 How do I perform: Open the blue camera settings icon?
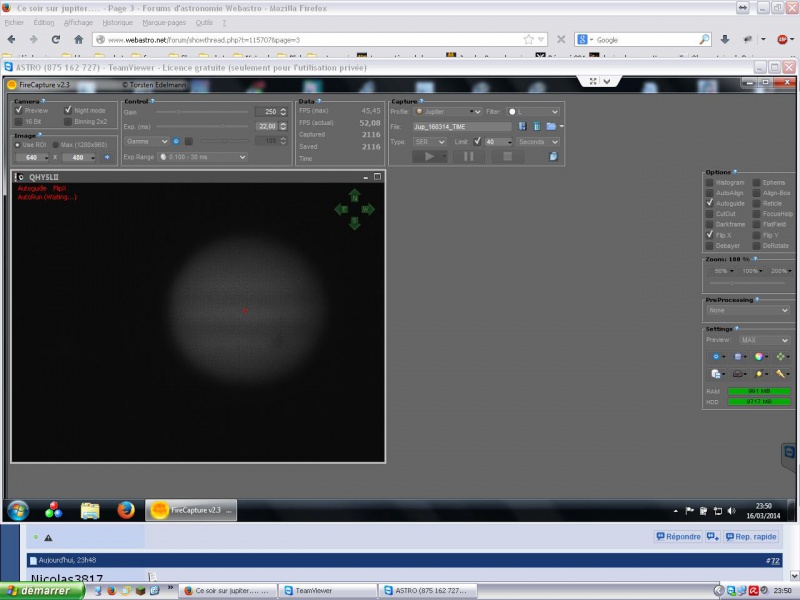click(716, 357)
